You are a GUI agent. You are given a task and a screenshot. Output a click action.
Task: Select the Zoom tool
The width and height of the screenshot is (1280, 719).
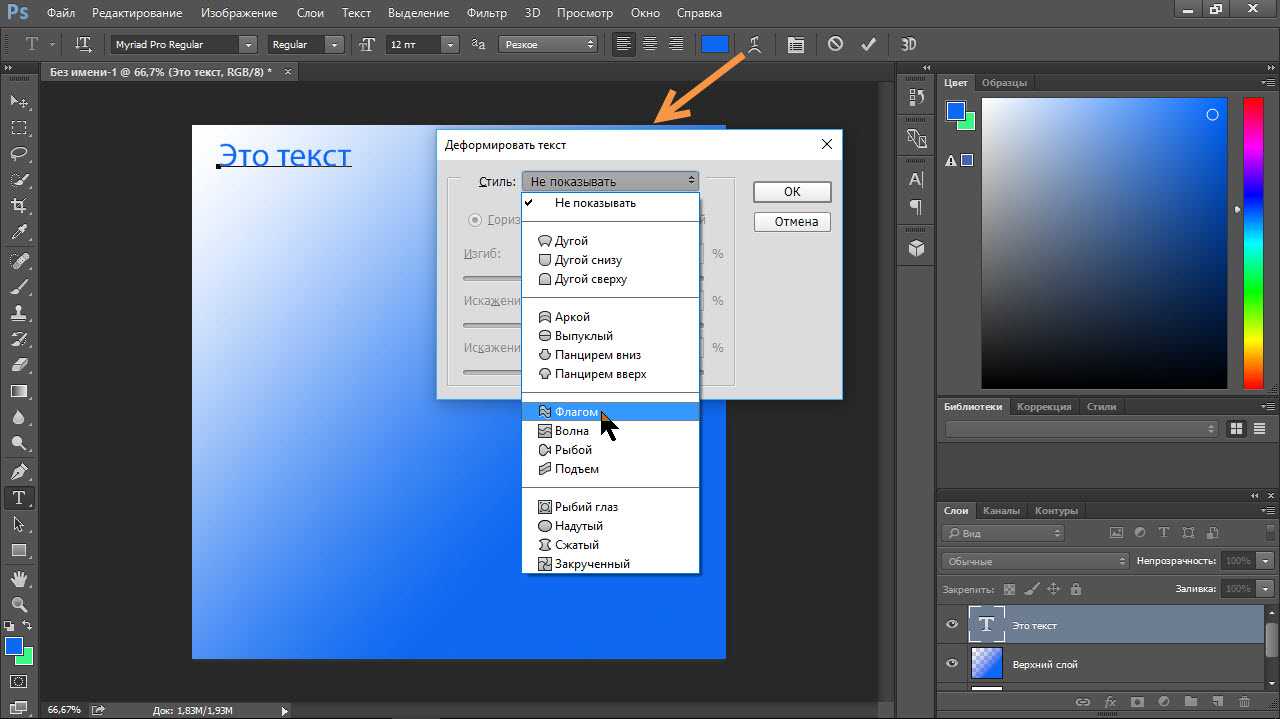pos(18,602)
